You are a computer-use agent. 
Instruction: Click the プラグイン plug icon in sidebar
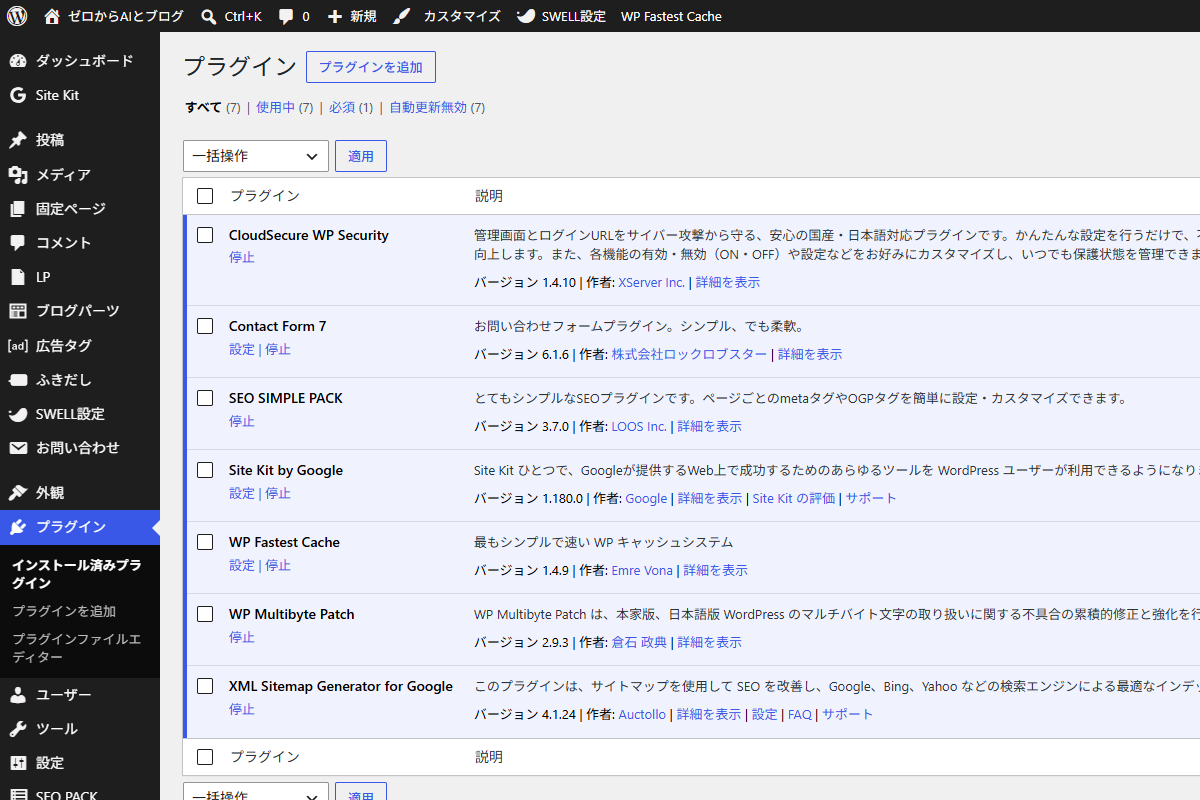coord(18,527)
